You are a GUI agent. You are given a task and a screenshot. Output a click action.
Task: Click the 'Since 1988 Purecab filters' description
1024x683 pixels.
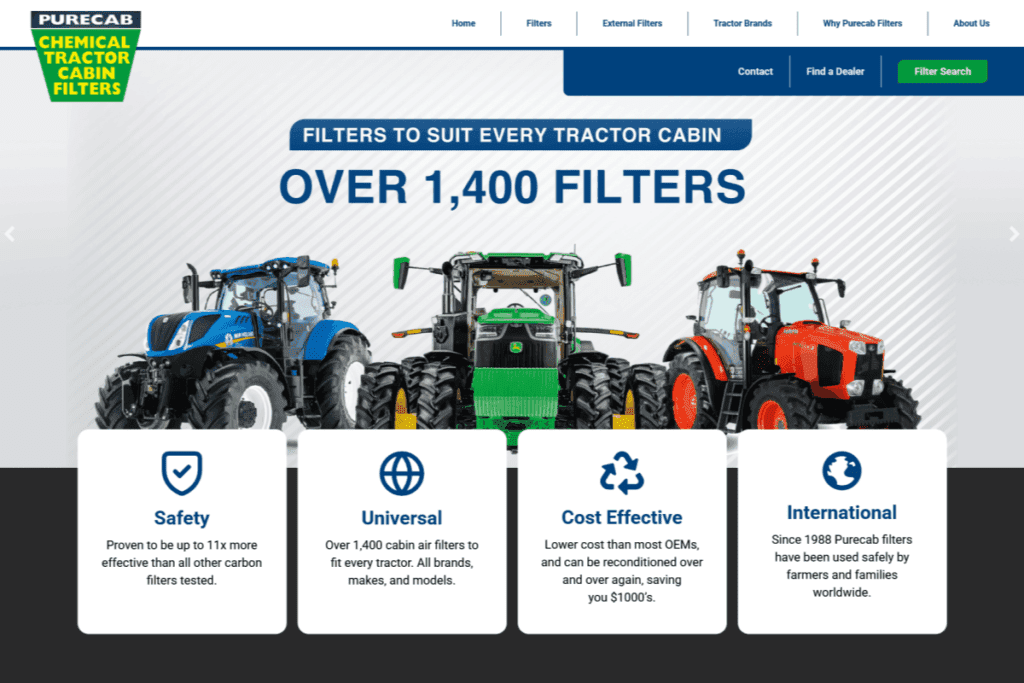pos(842,565)
